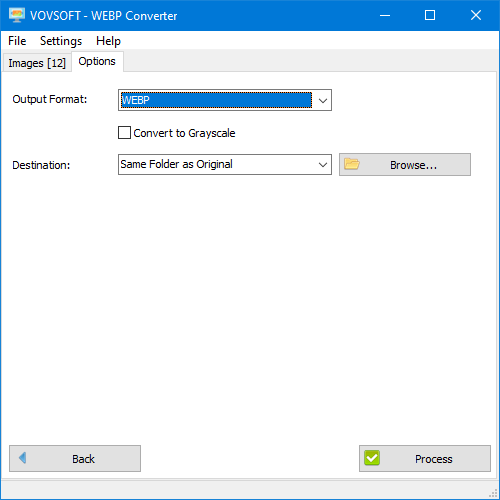The width and height of the screenshot is (500, 500).
Task: Open the Destination dropdown arrow
Action: pos(322,165)
